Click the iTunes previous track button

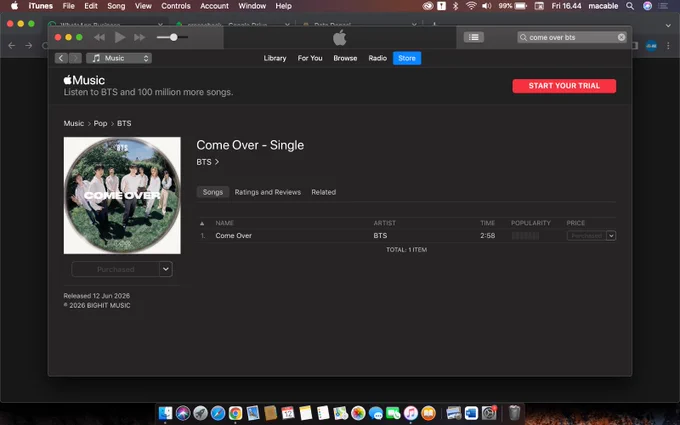click(99, 37)
